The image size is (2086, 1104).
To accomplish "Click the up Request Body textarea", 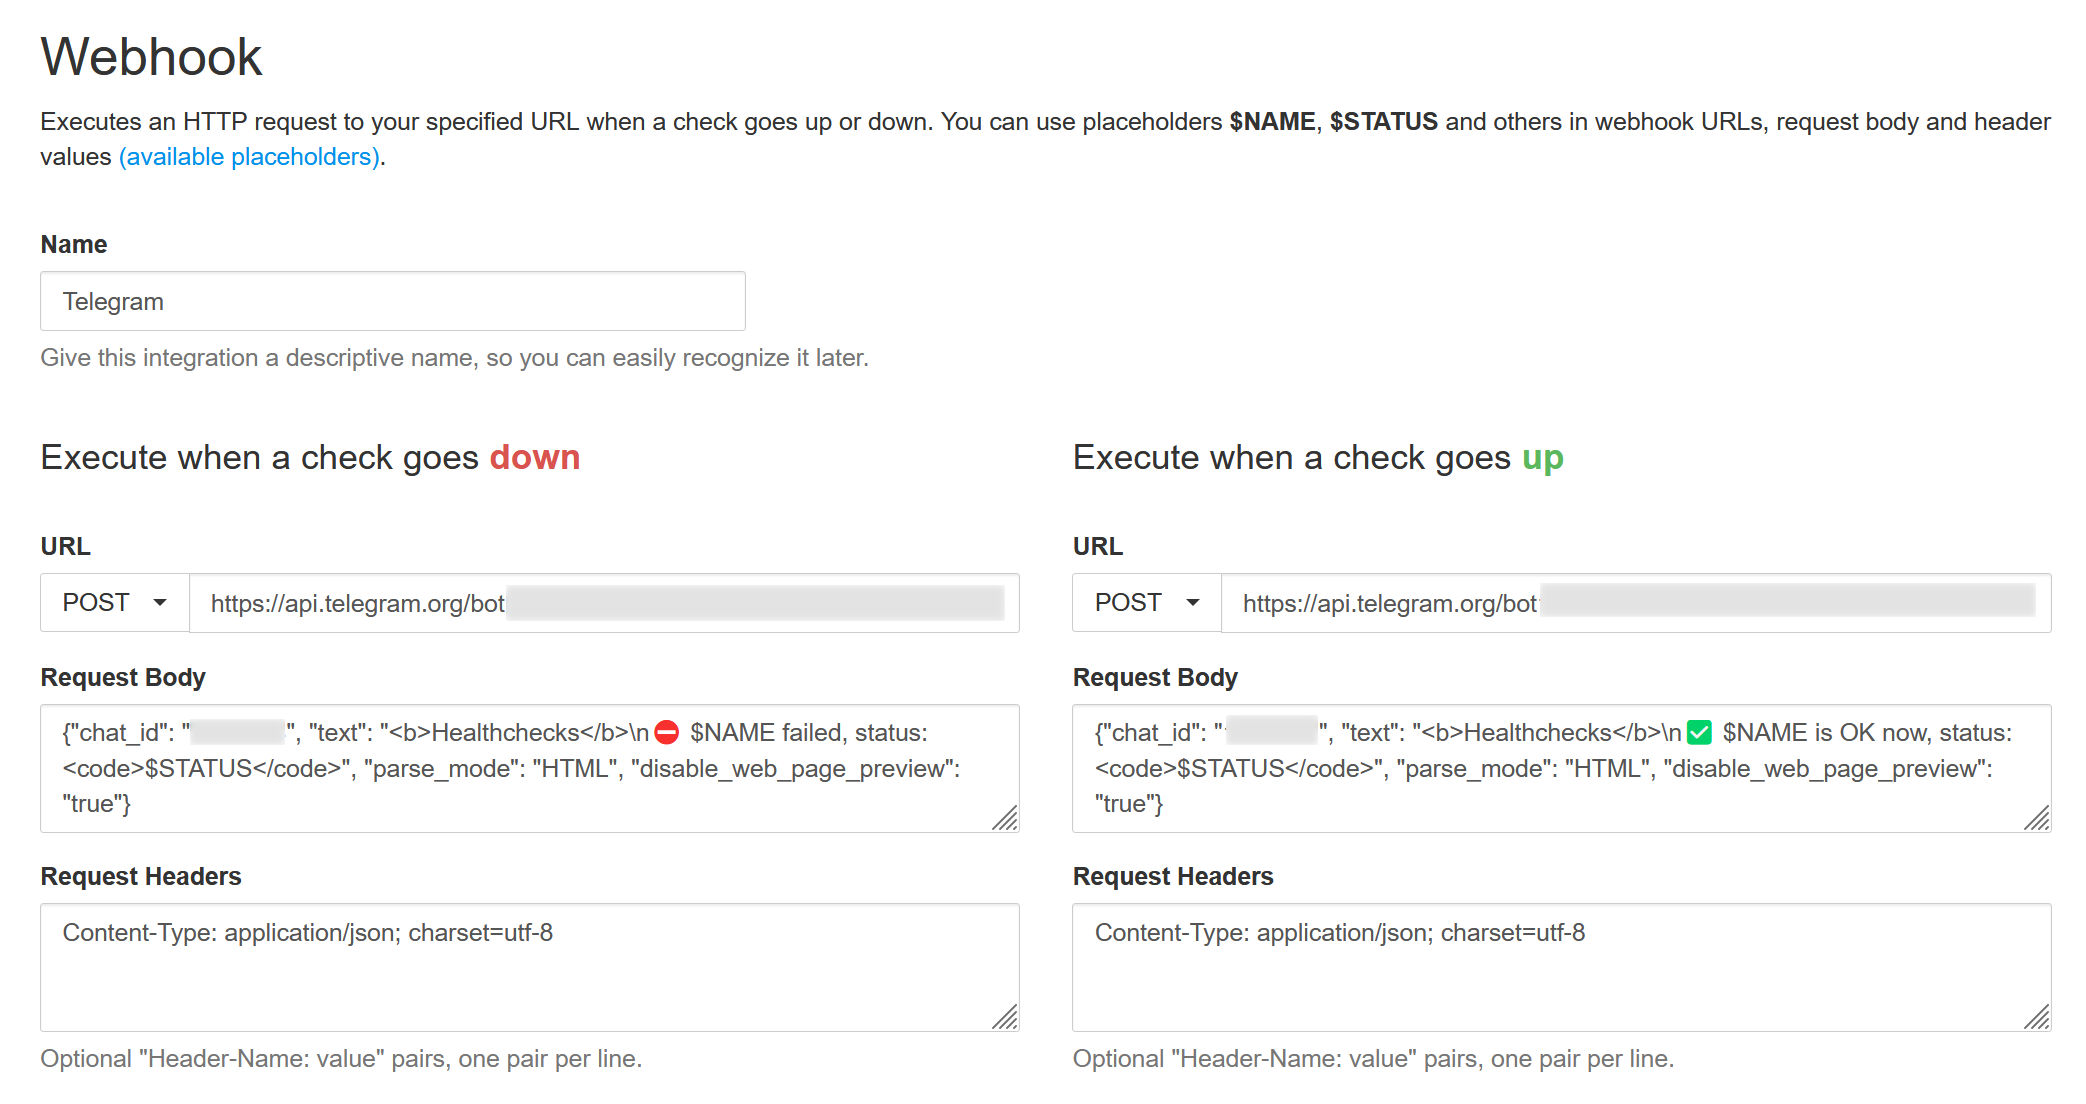I will (1561, 768).
